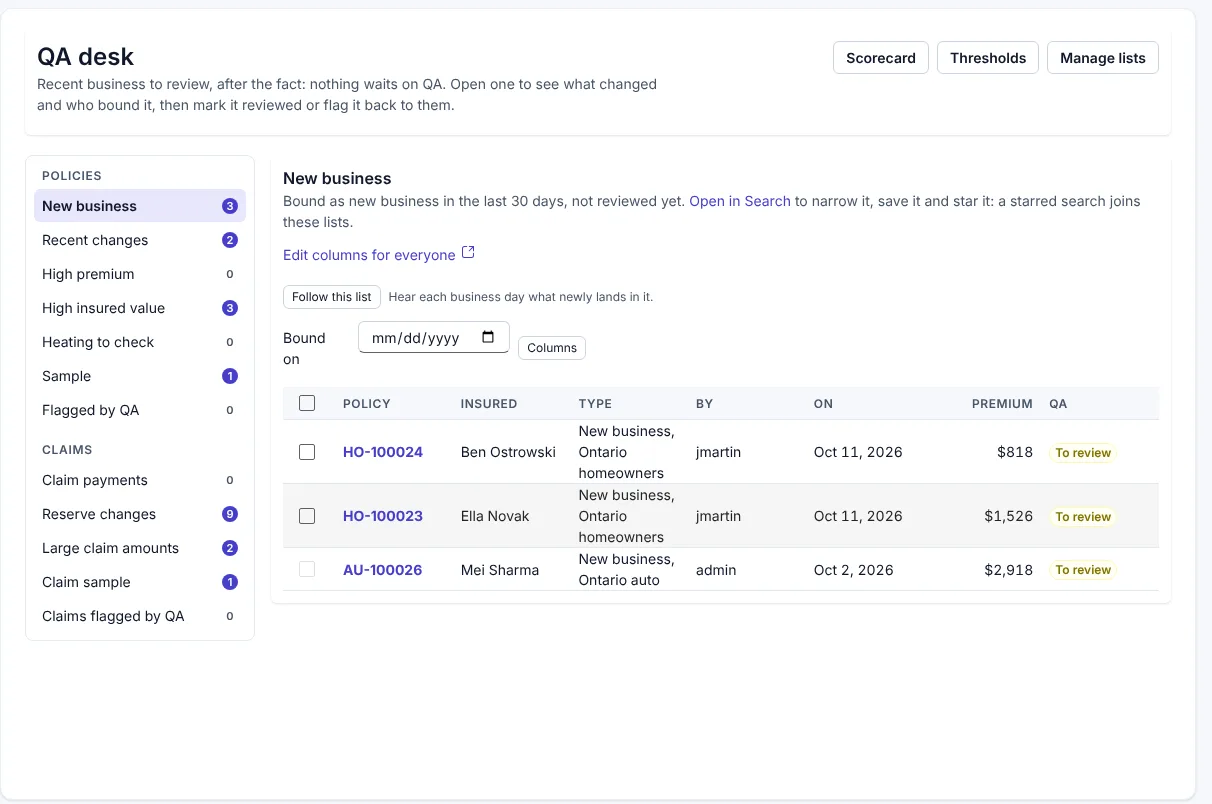Open the Claim sample list
Screen dimensions: 1212x804
click(x=140, y=582)
